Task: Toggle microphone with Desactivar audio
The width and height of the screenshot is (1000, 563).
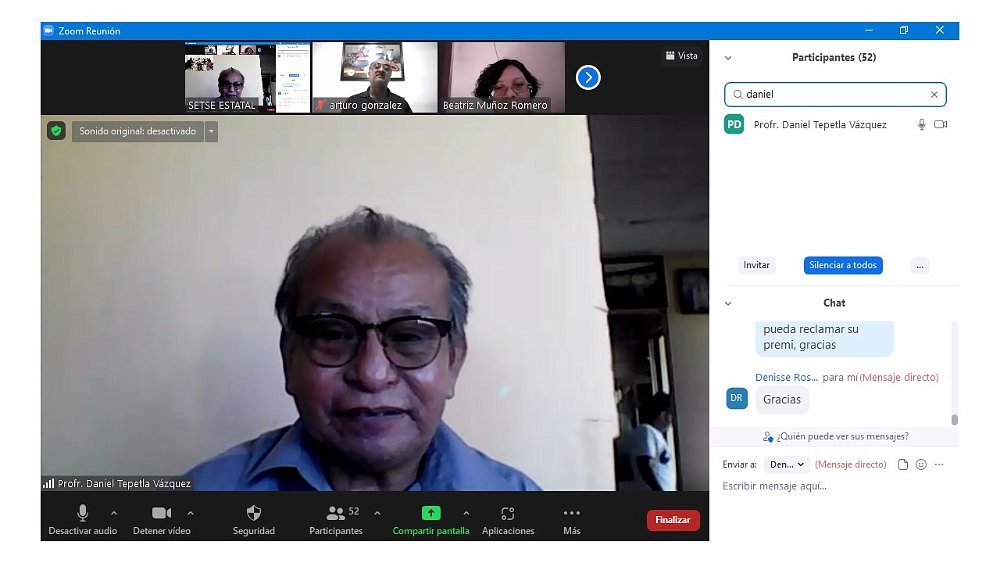Action: [x=83, y=513]
